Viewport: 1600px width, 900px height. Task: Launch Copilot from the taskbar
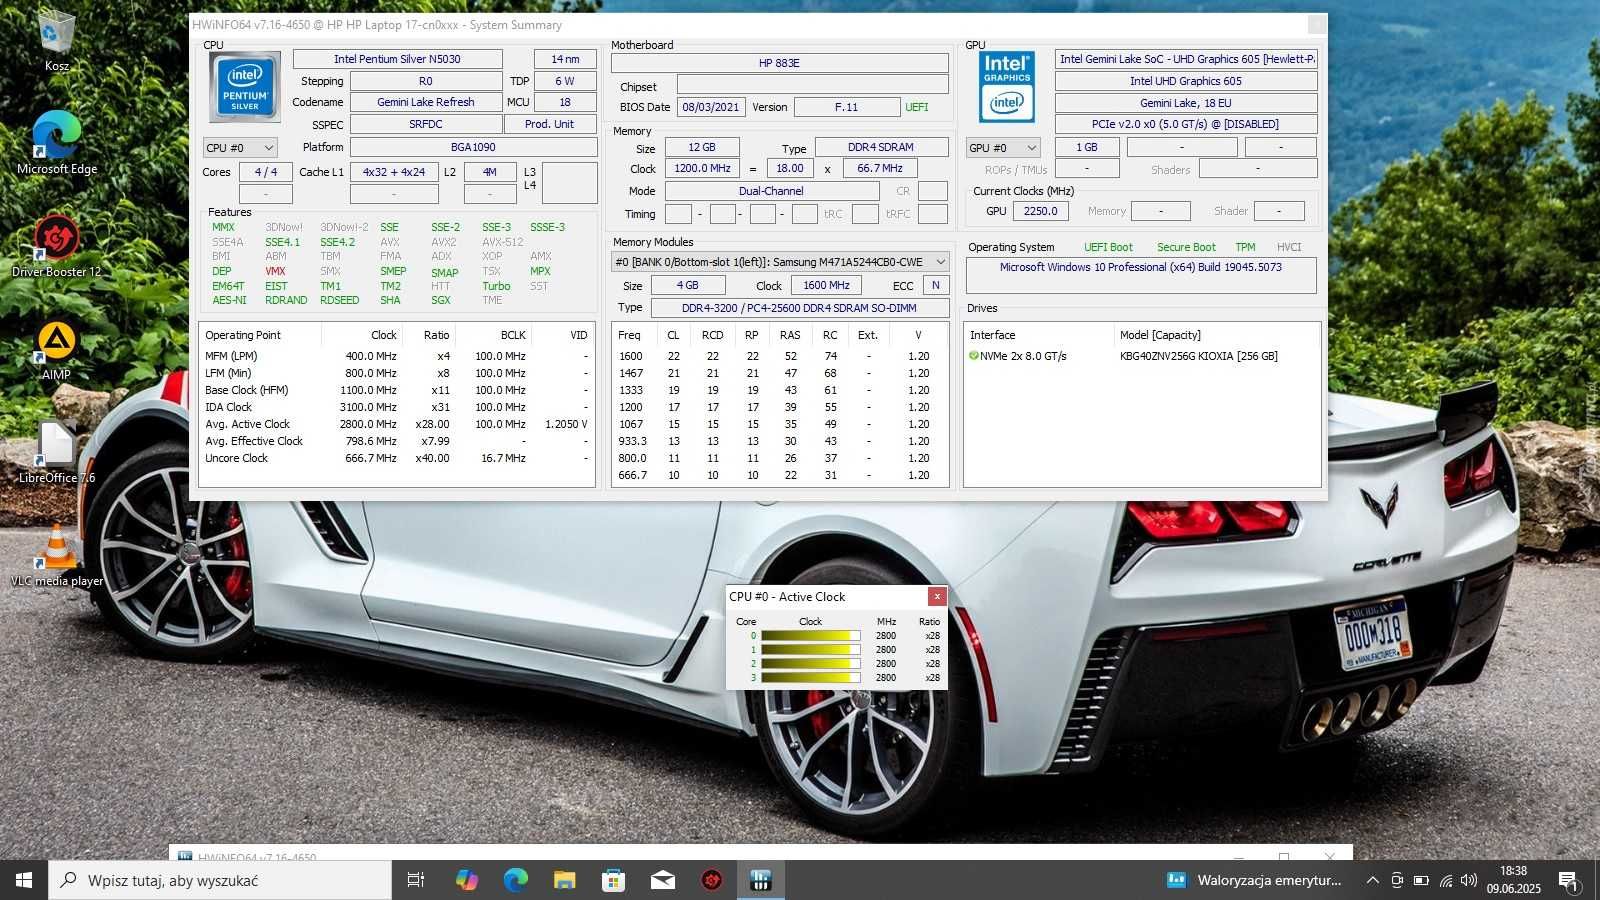click(466, 880)
